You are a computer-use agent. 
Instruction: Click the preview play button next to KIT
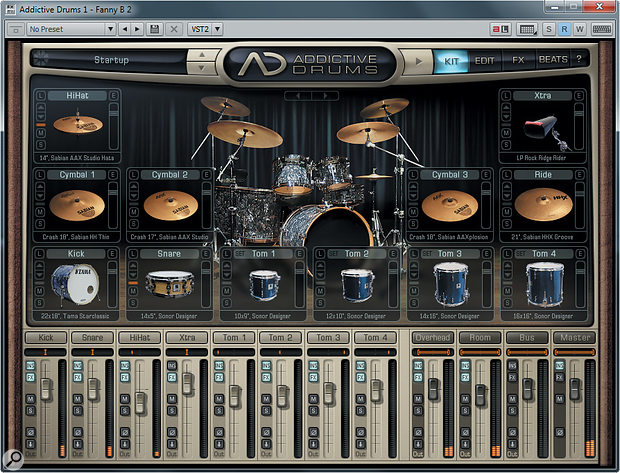[418, 61]
